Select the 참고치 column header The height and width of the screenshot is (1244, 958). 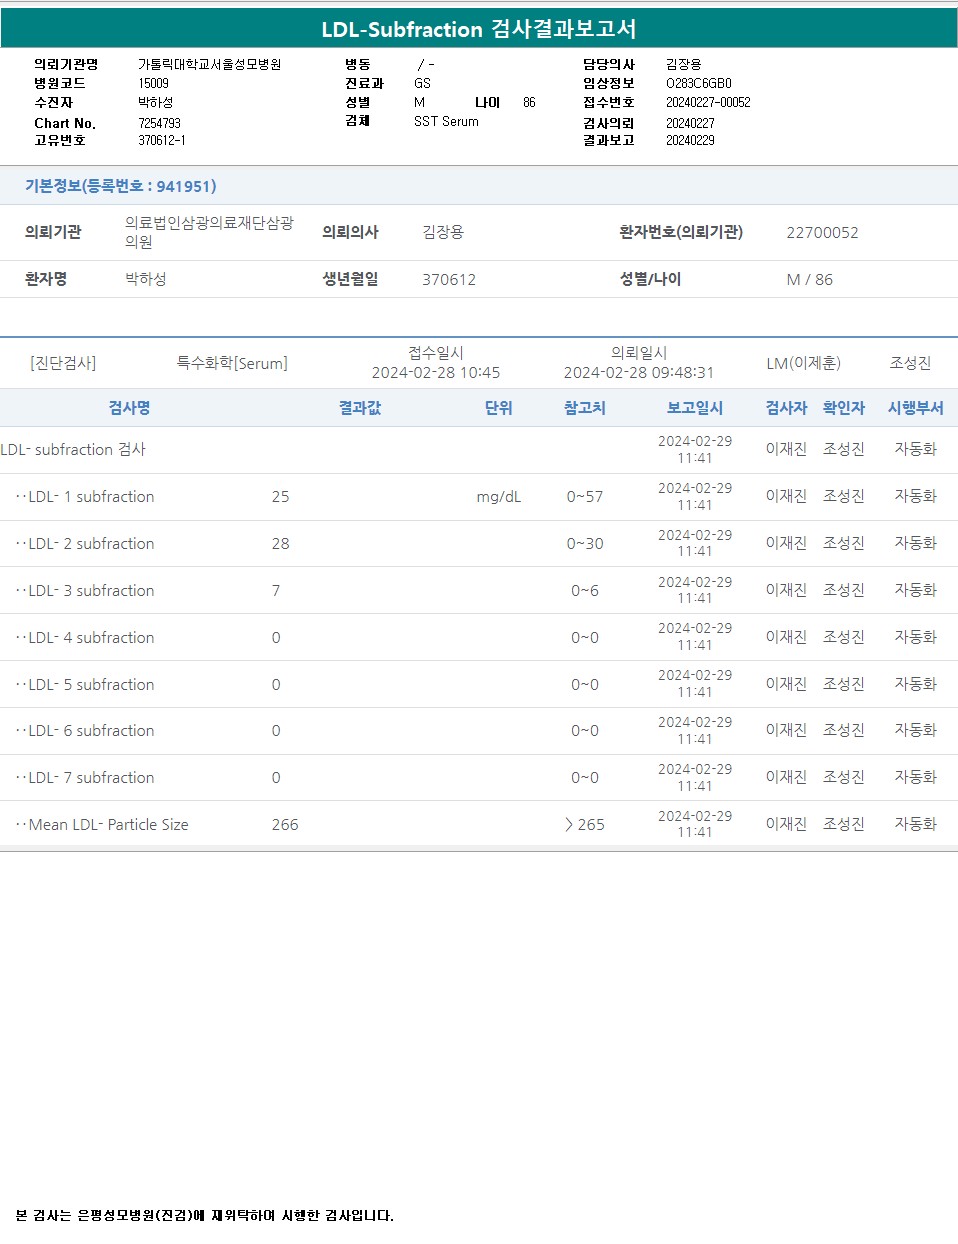(584, 408)
